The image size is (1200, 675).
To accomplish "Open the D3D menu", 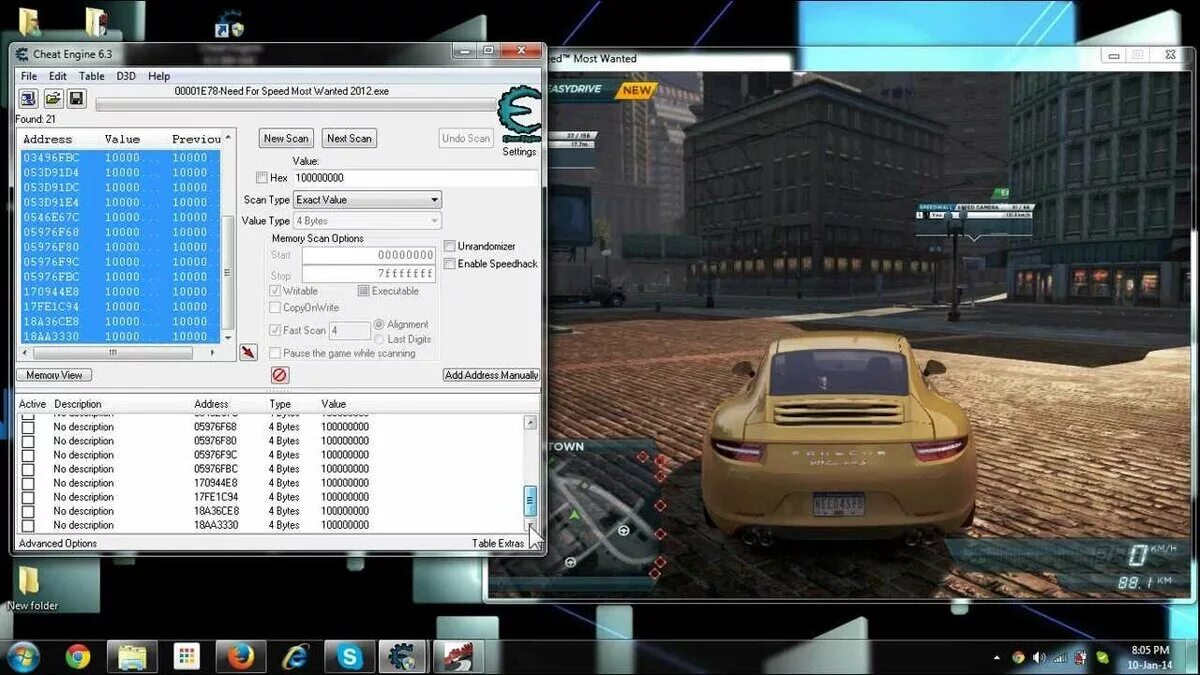I will (126, 76).
